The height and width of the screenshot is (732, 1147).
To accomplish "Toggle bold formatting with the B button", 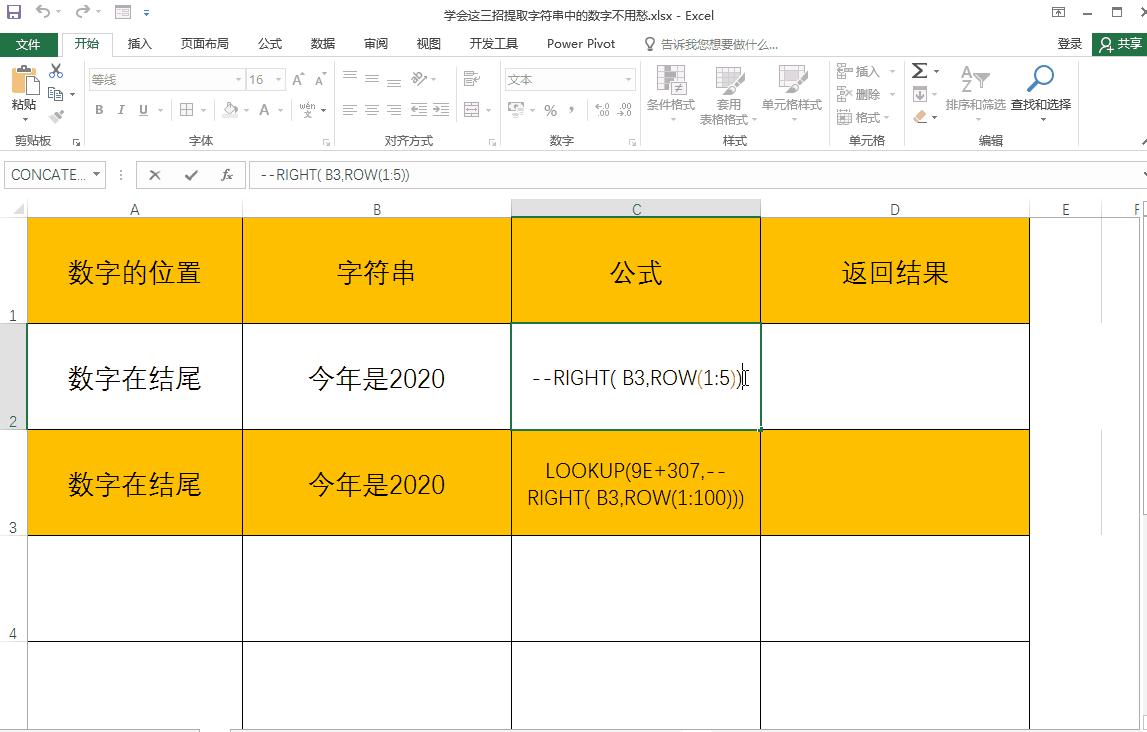I will [x=97, y=110].
